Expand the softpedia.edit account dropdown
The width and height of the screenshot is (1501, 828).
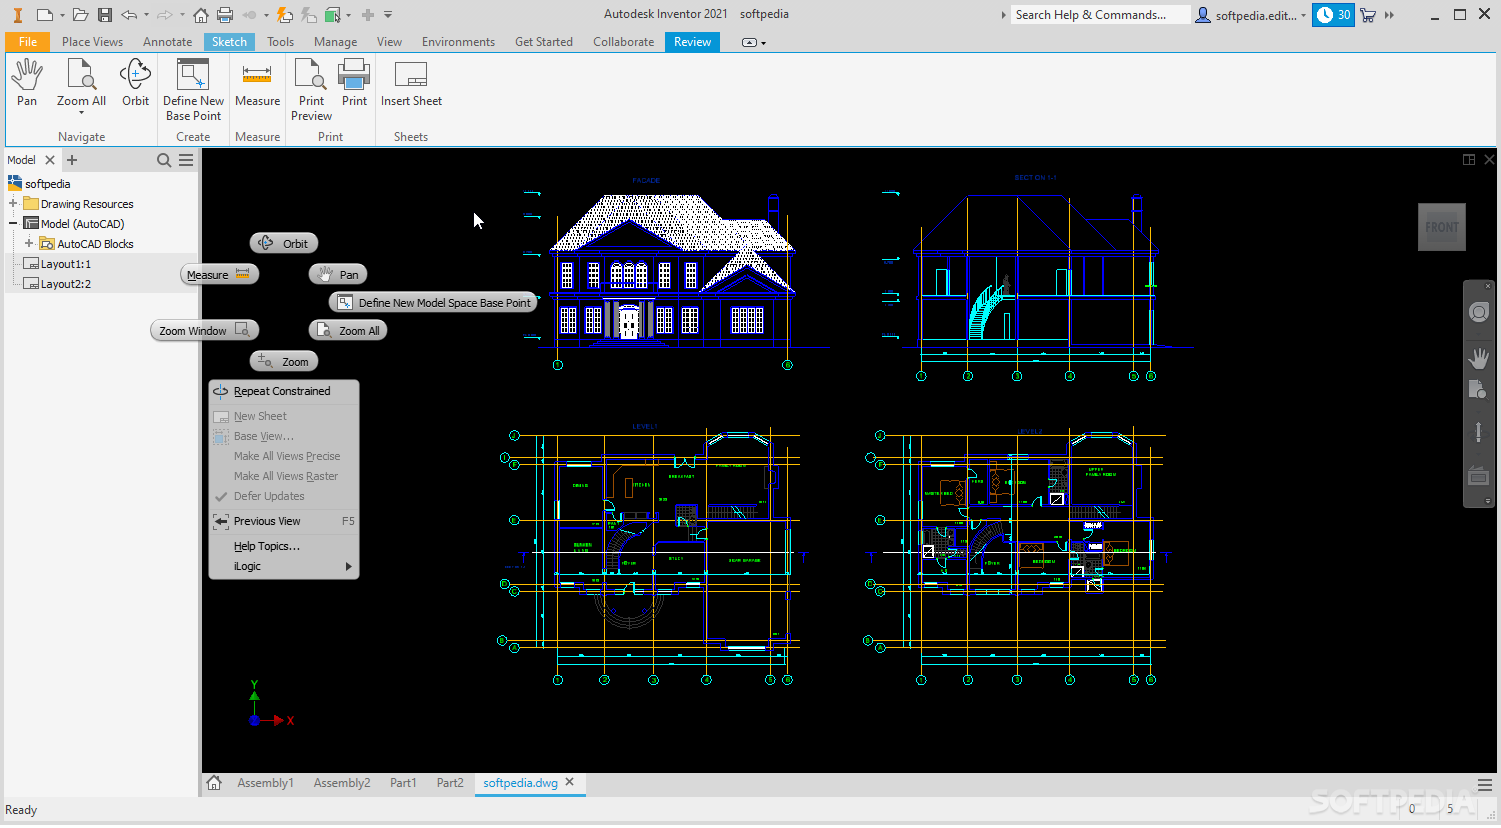coord(1303,15)
